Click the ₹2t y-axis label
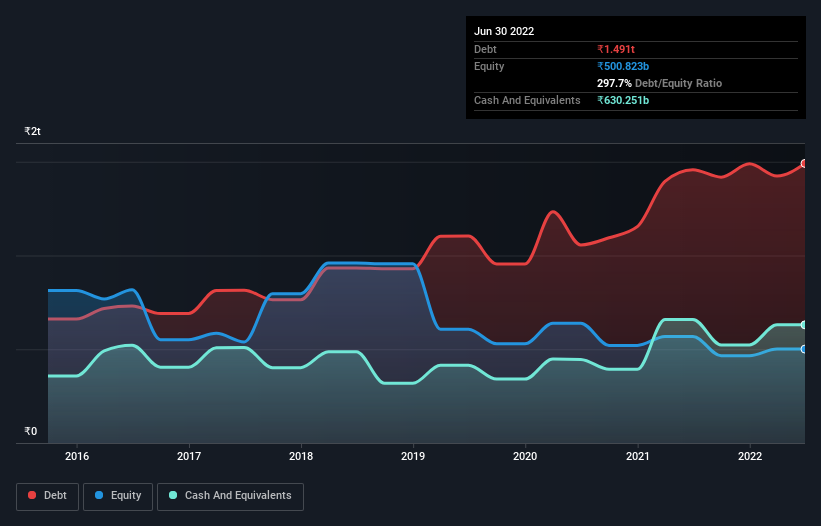The image size is (821, 526). 32,131
